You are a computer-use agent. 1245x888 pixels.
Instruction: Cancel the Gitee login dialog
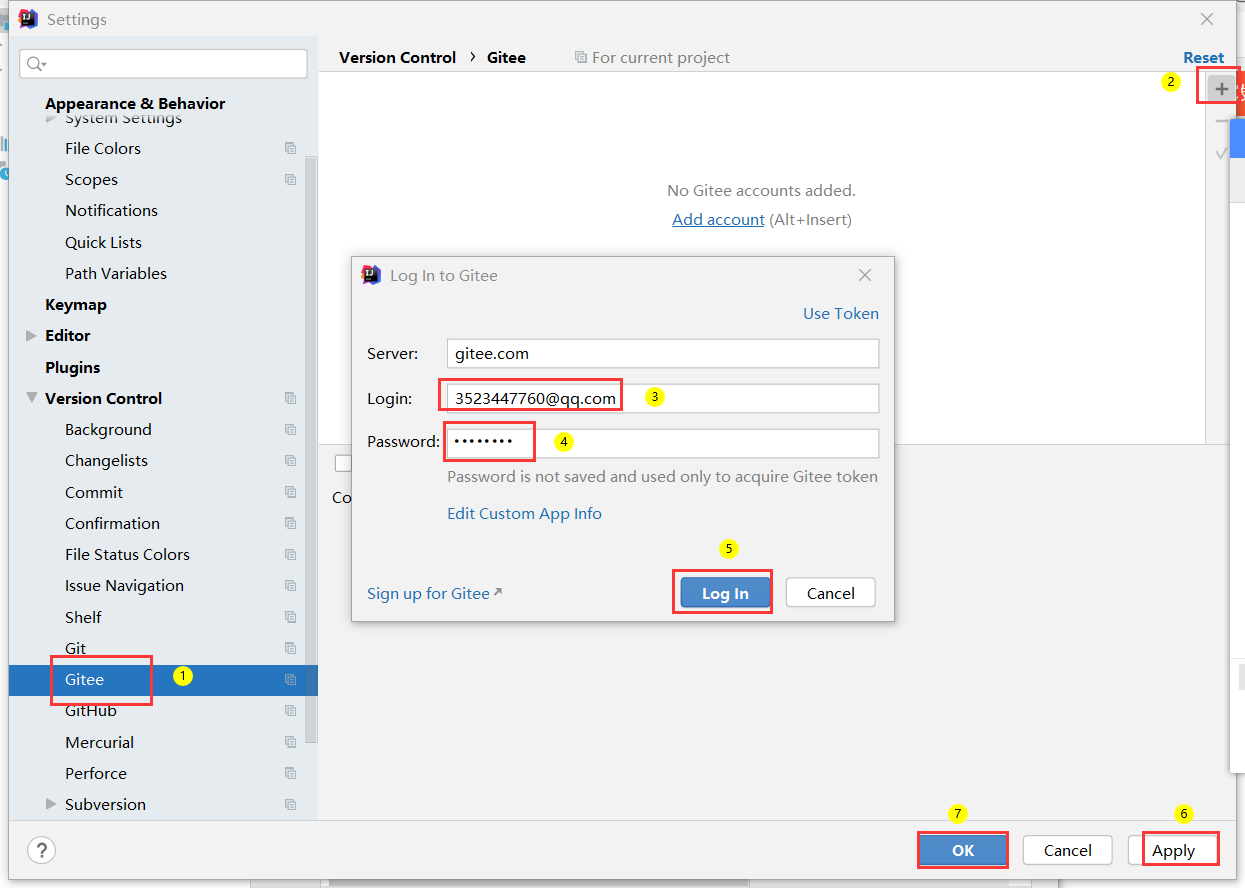(830, 593)
